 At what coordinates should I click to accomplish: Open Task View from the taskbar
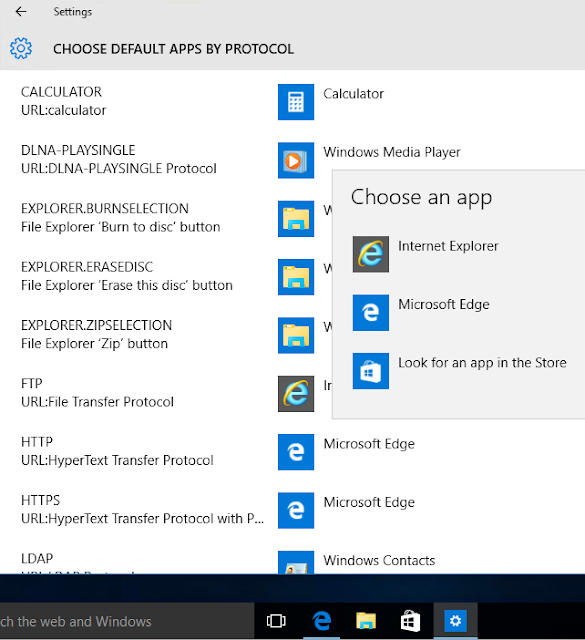(x=276, y=621)
